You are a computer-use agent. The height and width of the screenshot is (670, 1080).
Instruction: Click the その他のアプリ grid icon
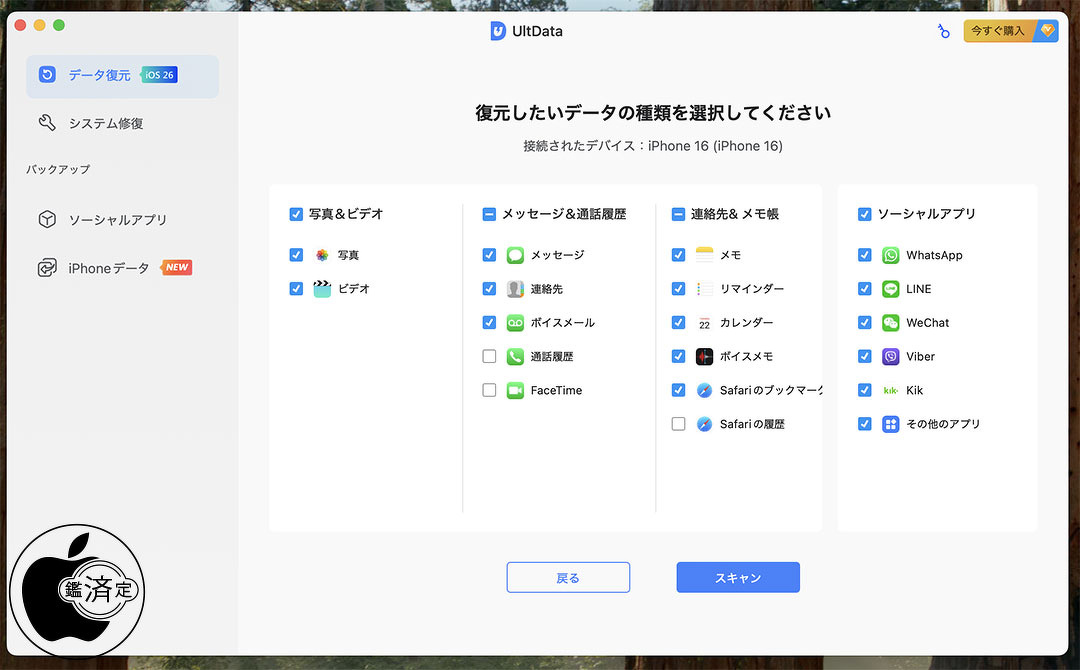[x=891, y=424]
